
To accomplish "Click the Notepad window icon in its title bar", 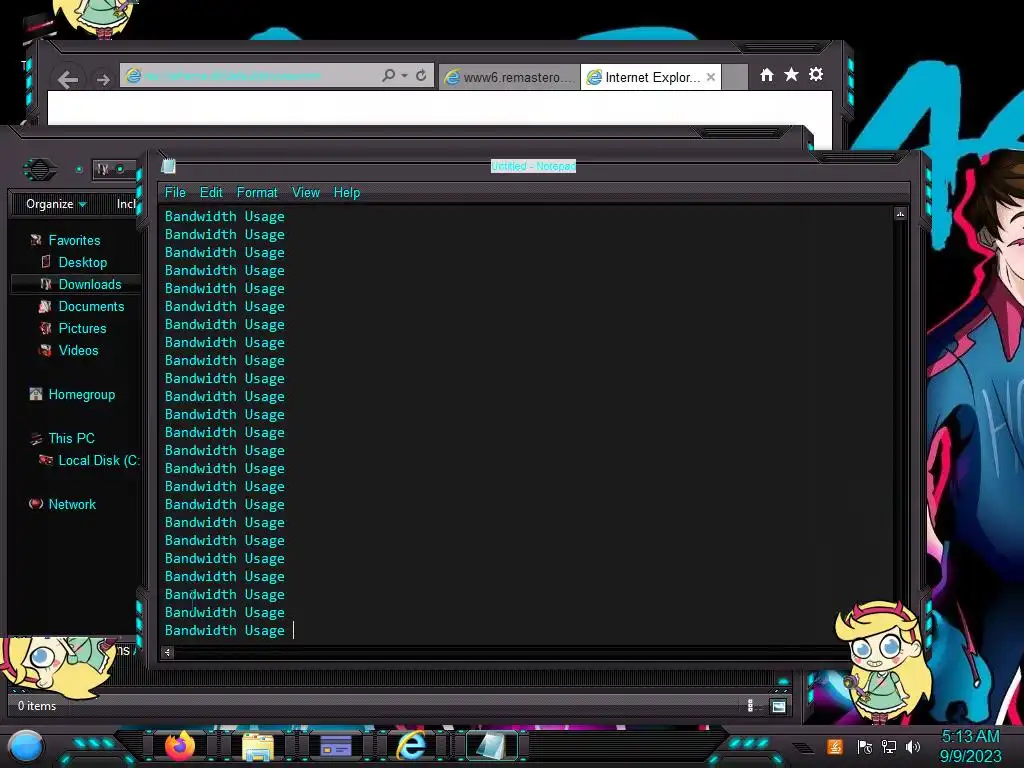I will pos(168,166).
